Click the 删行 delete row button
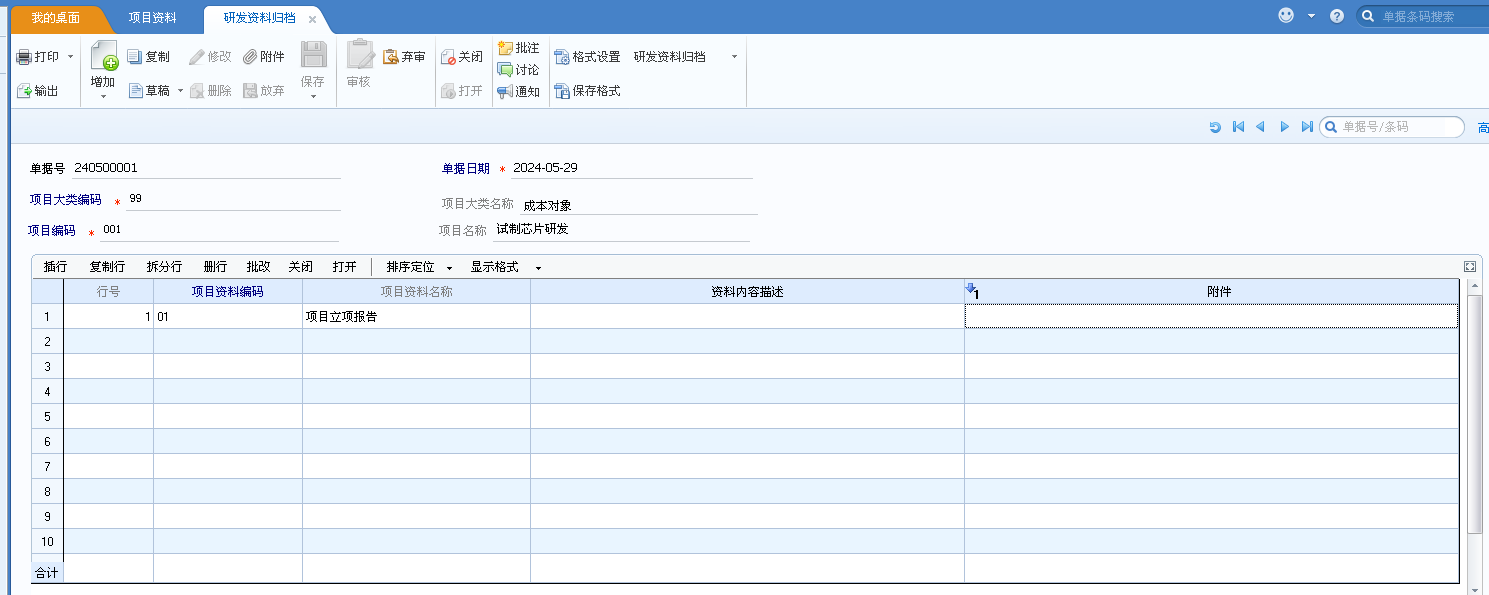 (x=215, y=268)
